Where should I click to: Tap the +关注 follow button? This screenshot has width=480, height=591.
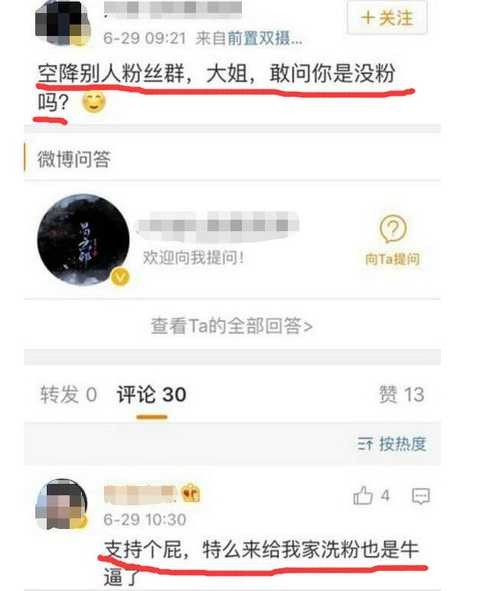pos(387,18)
